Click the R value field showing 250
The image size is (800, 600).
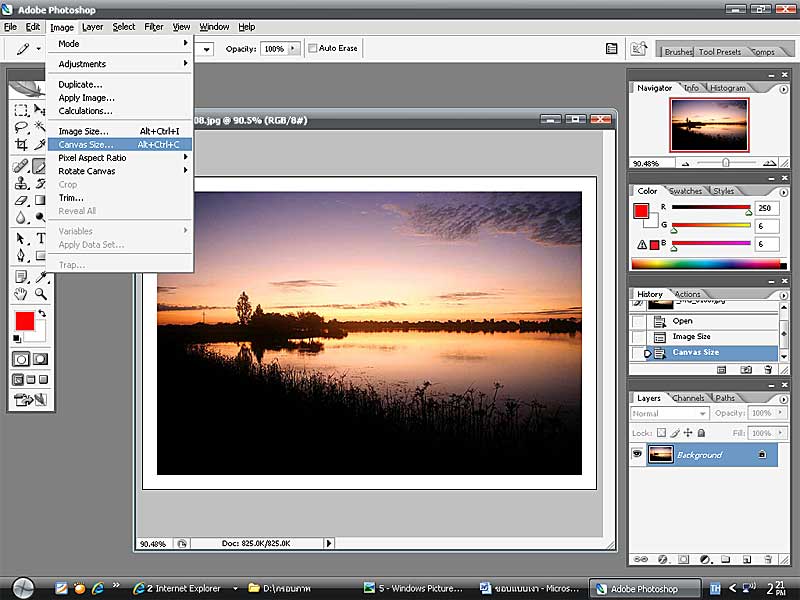767,208
